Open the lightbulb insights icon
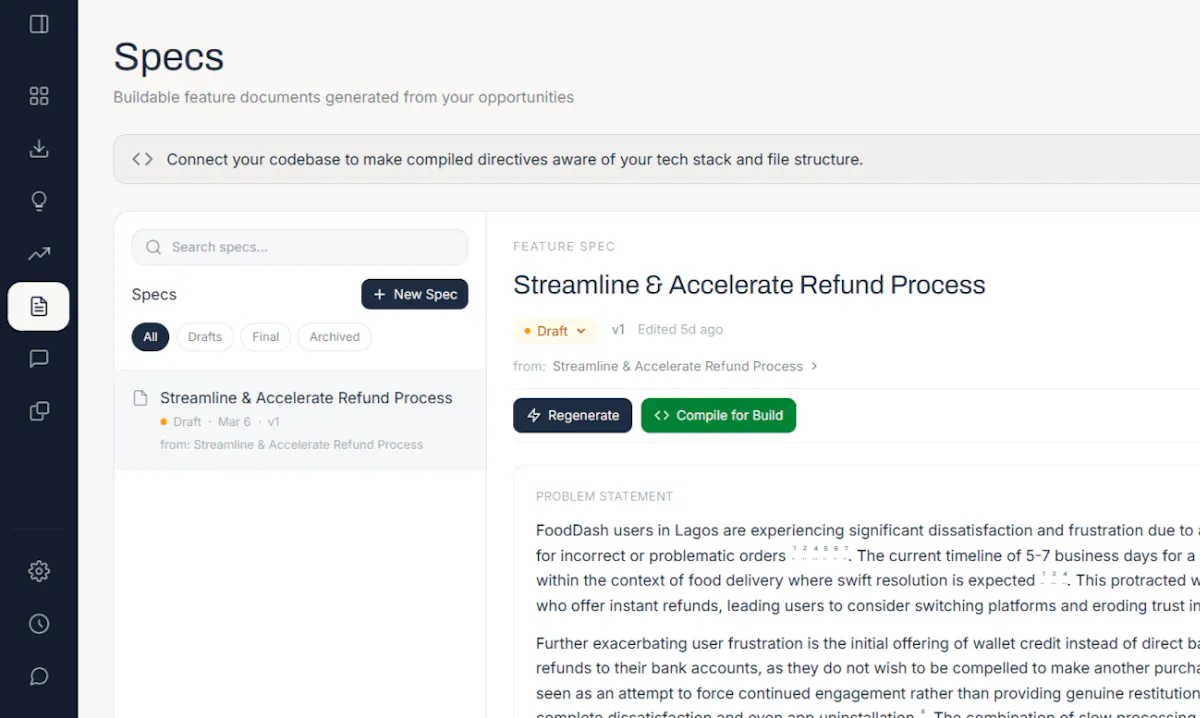 [x=39, y=201]
